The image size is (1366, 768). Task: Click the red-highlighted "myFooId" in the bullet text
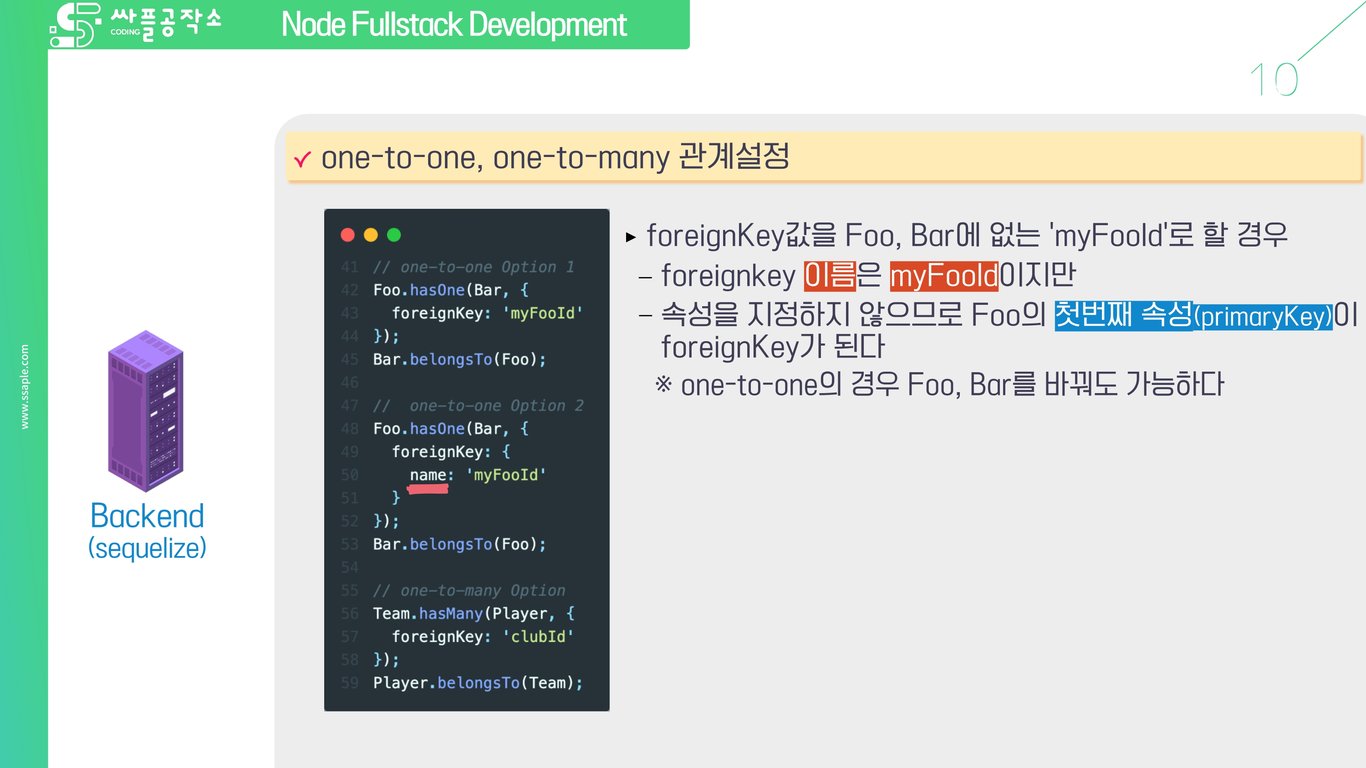944,275
